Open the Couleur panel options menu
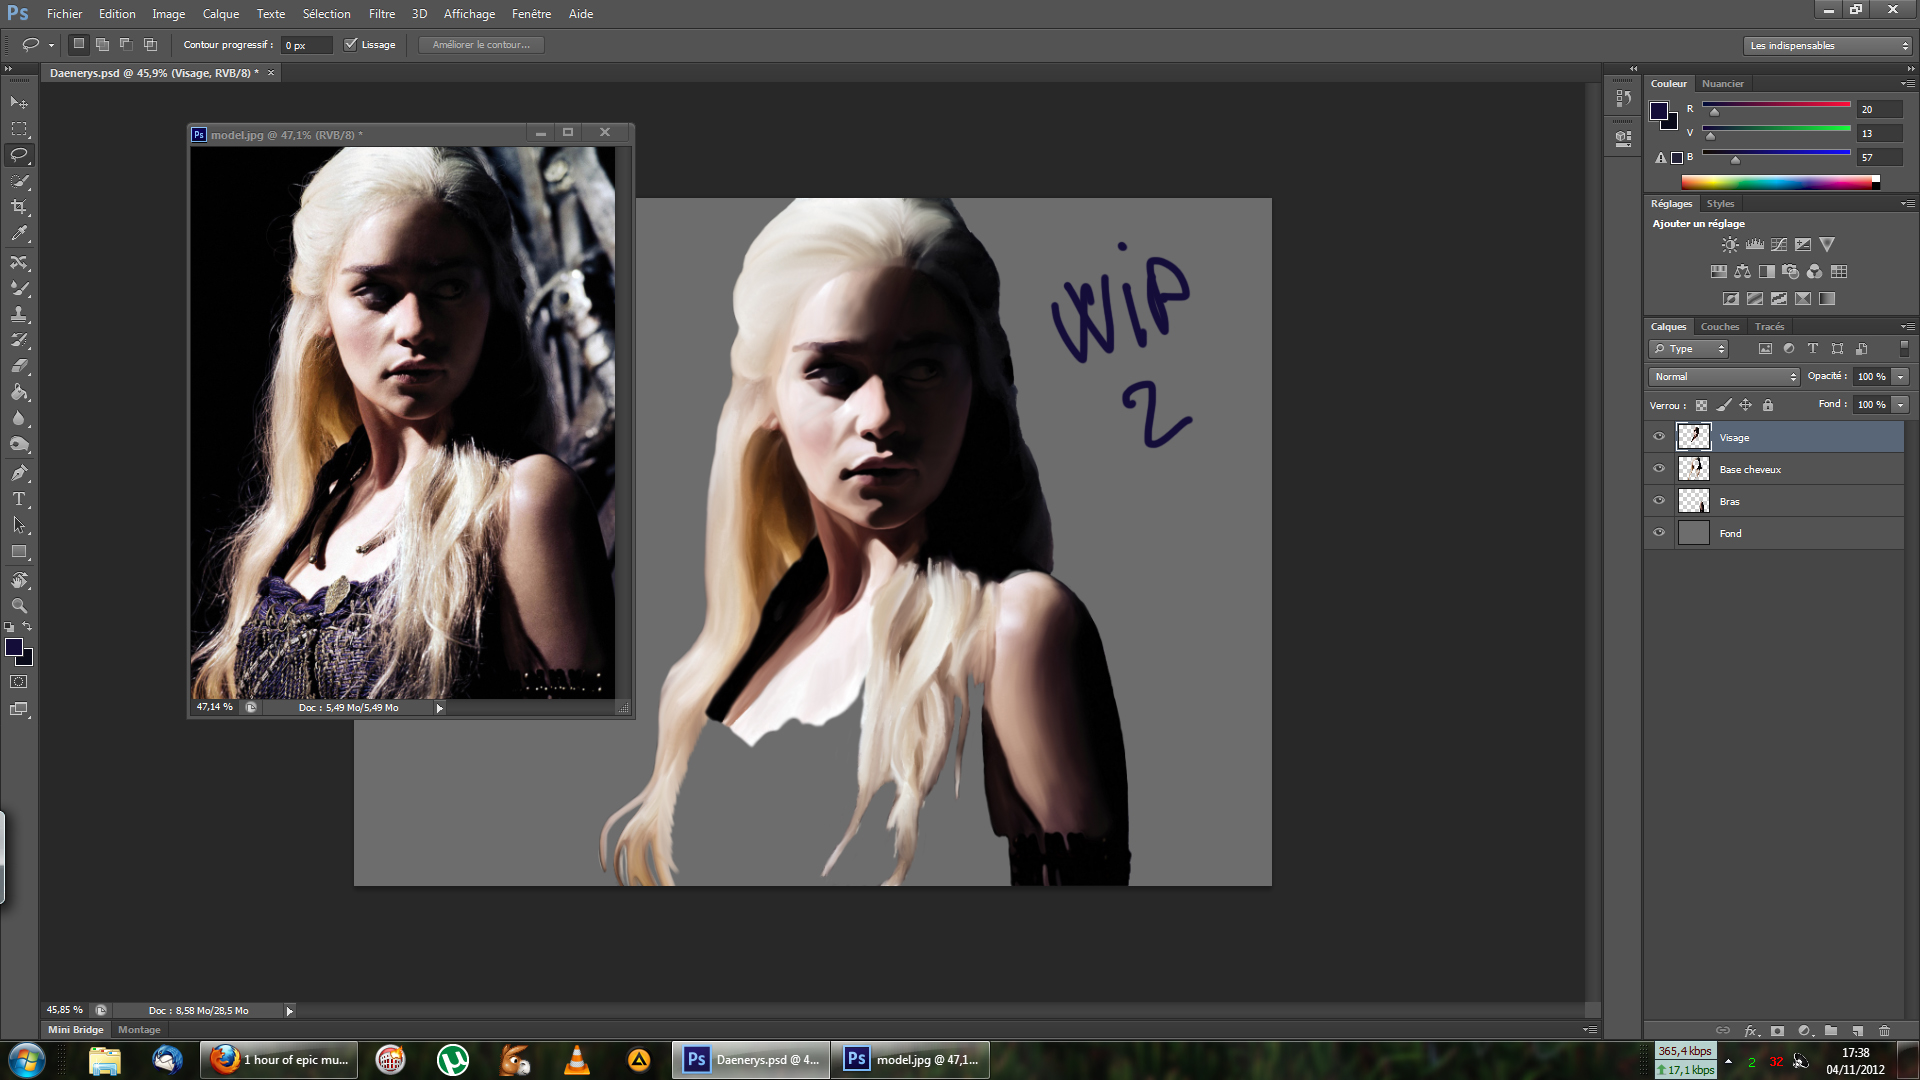 tap(1908, 84)
